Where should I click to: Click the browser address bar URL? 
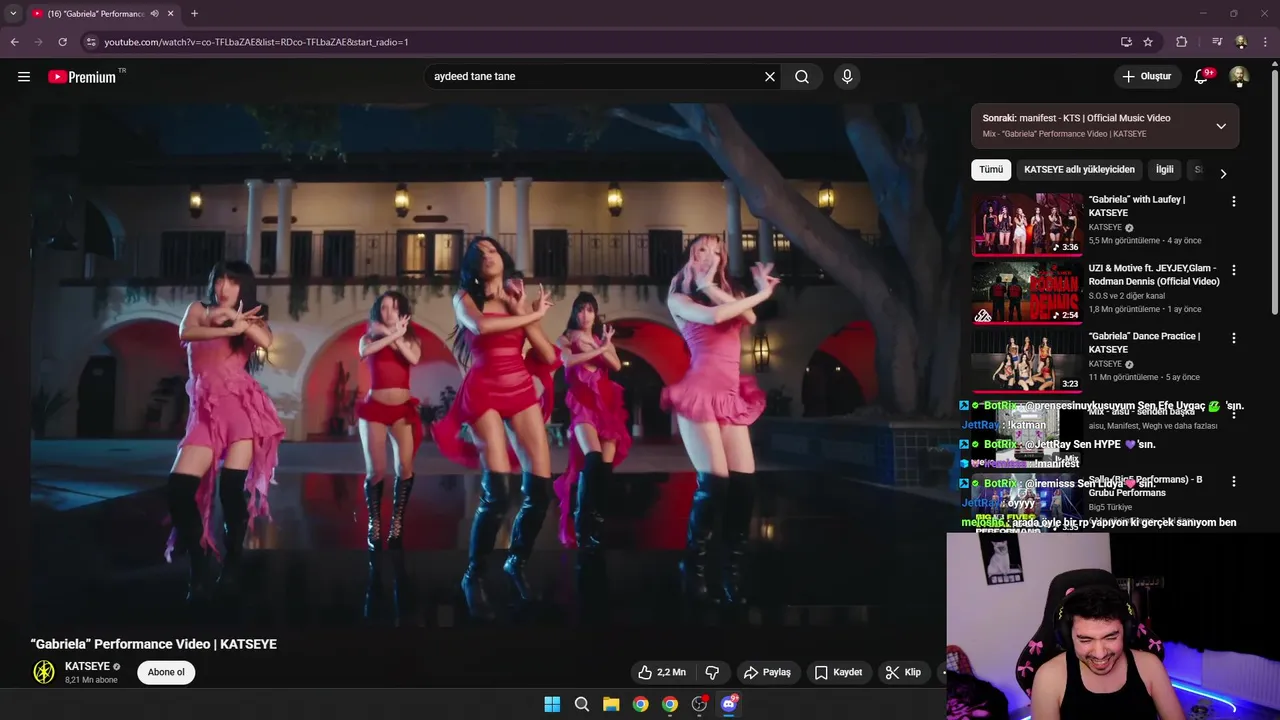point(256,42)
